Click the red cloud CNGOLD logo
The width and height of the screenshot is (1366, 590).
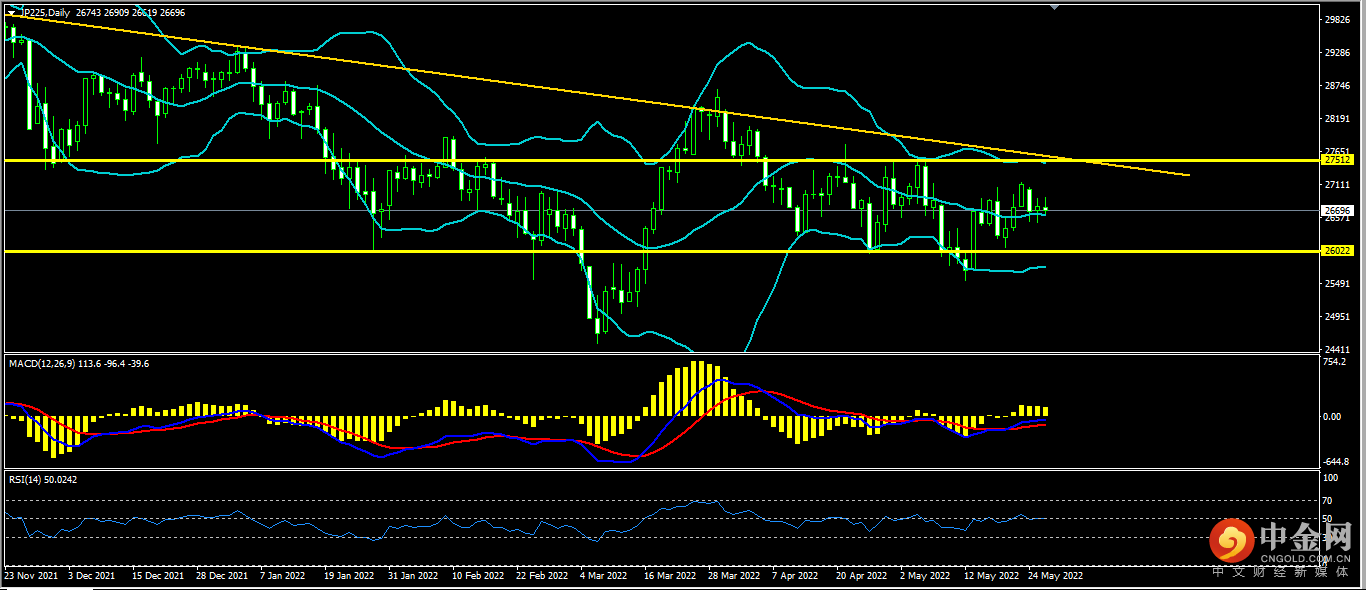[1231, 542]
